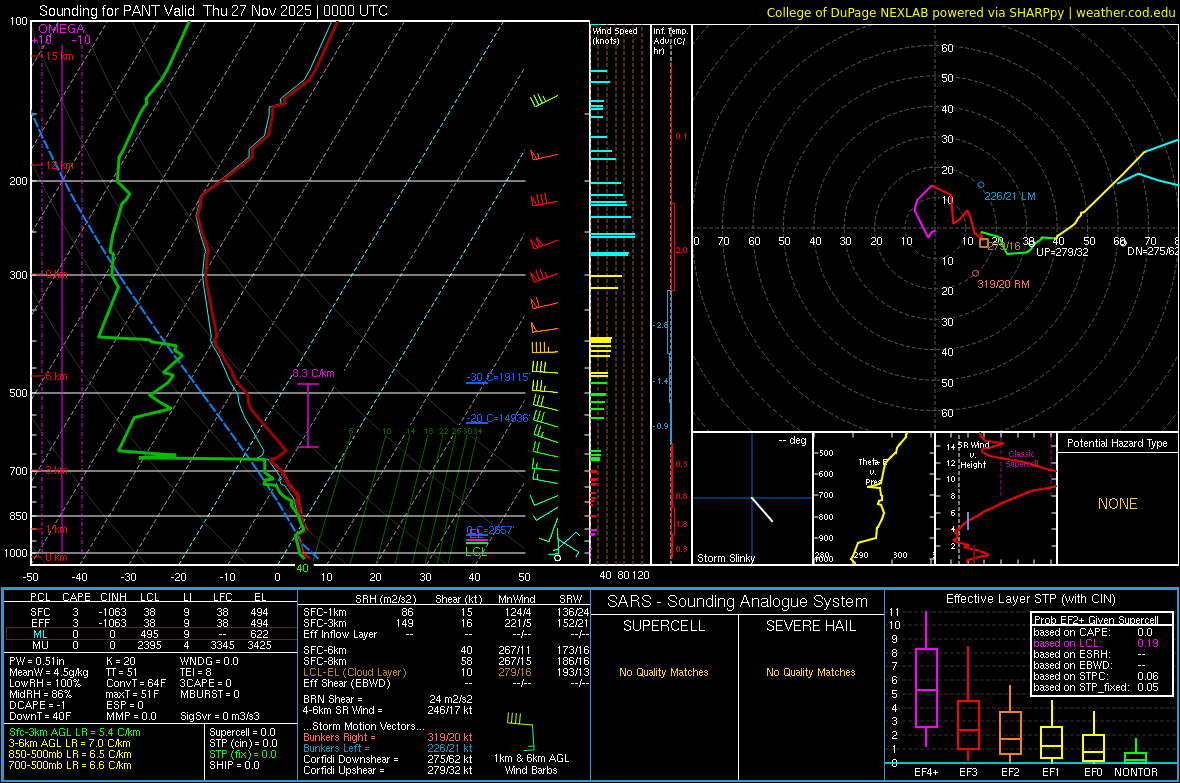
Task: Click the 8.3 C/km lapse rate label
Action: click(x=313, y=373)
